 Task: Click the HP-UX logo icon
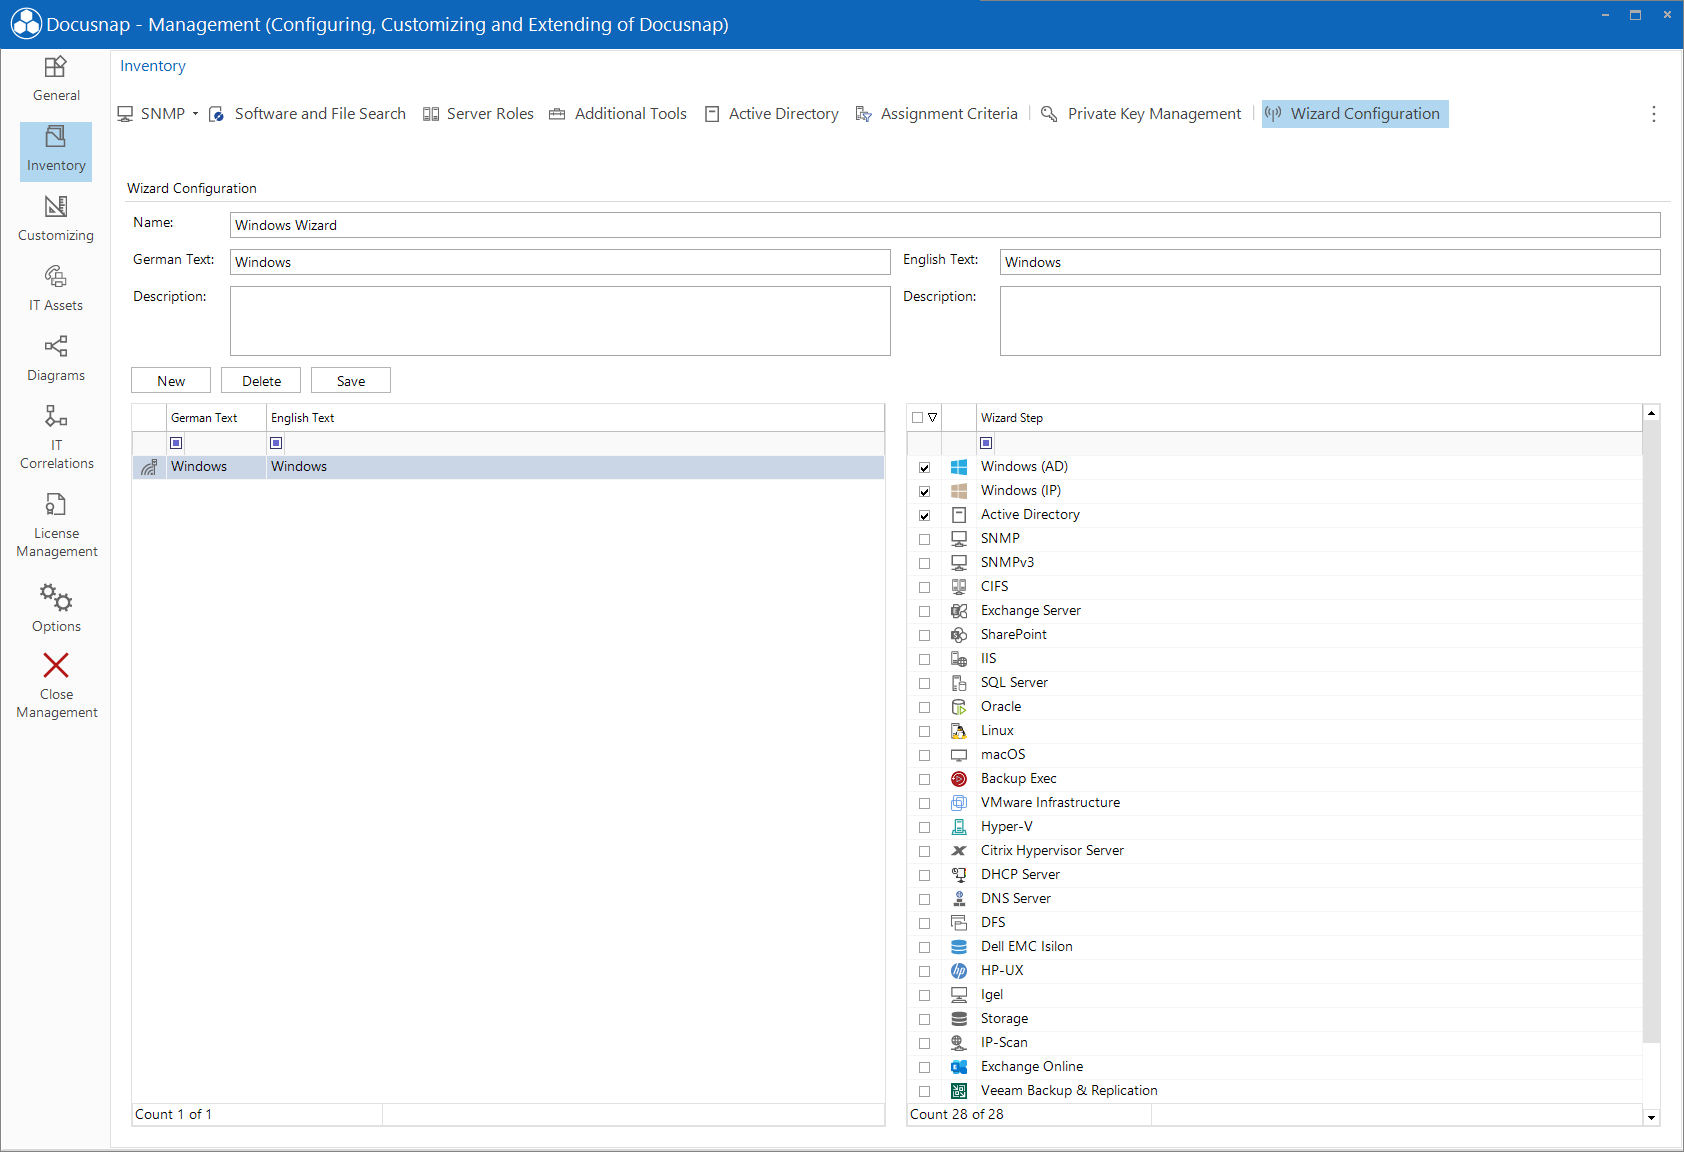click(x=959, y=971)
